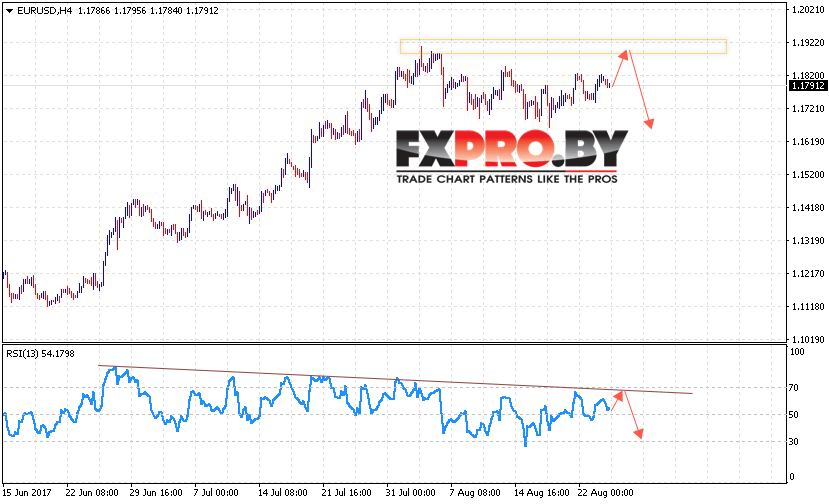Click the RSI scale value 70
Viewport: 829px width, 504px height.
(794, 388)
